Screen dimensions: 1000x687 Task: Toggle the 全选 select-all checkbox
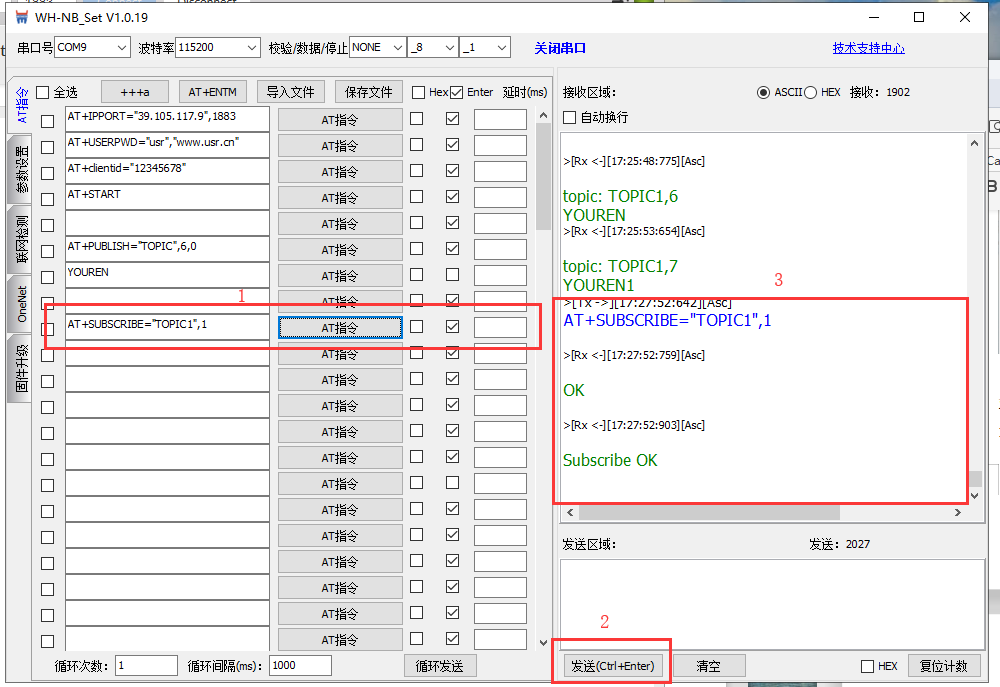pos(43,92)
